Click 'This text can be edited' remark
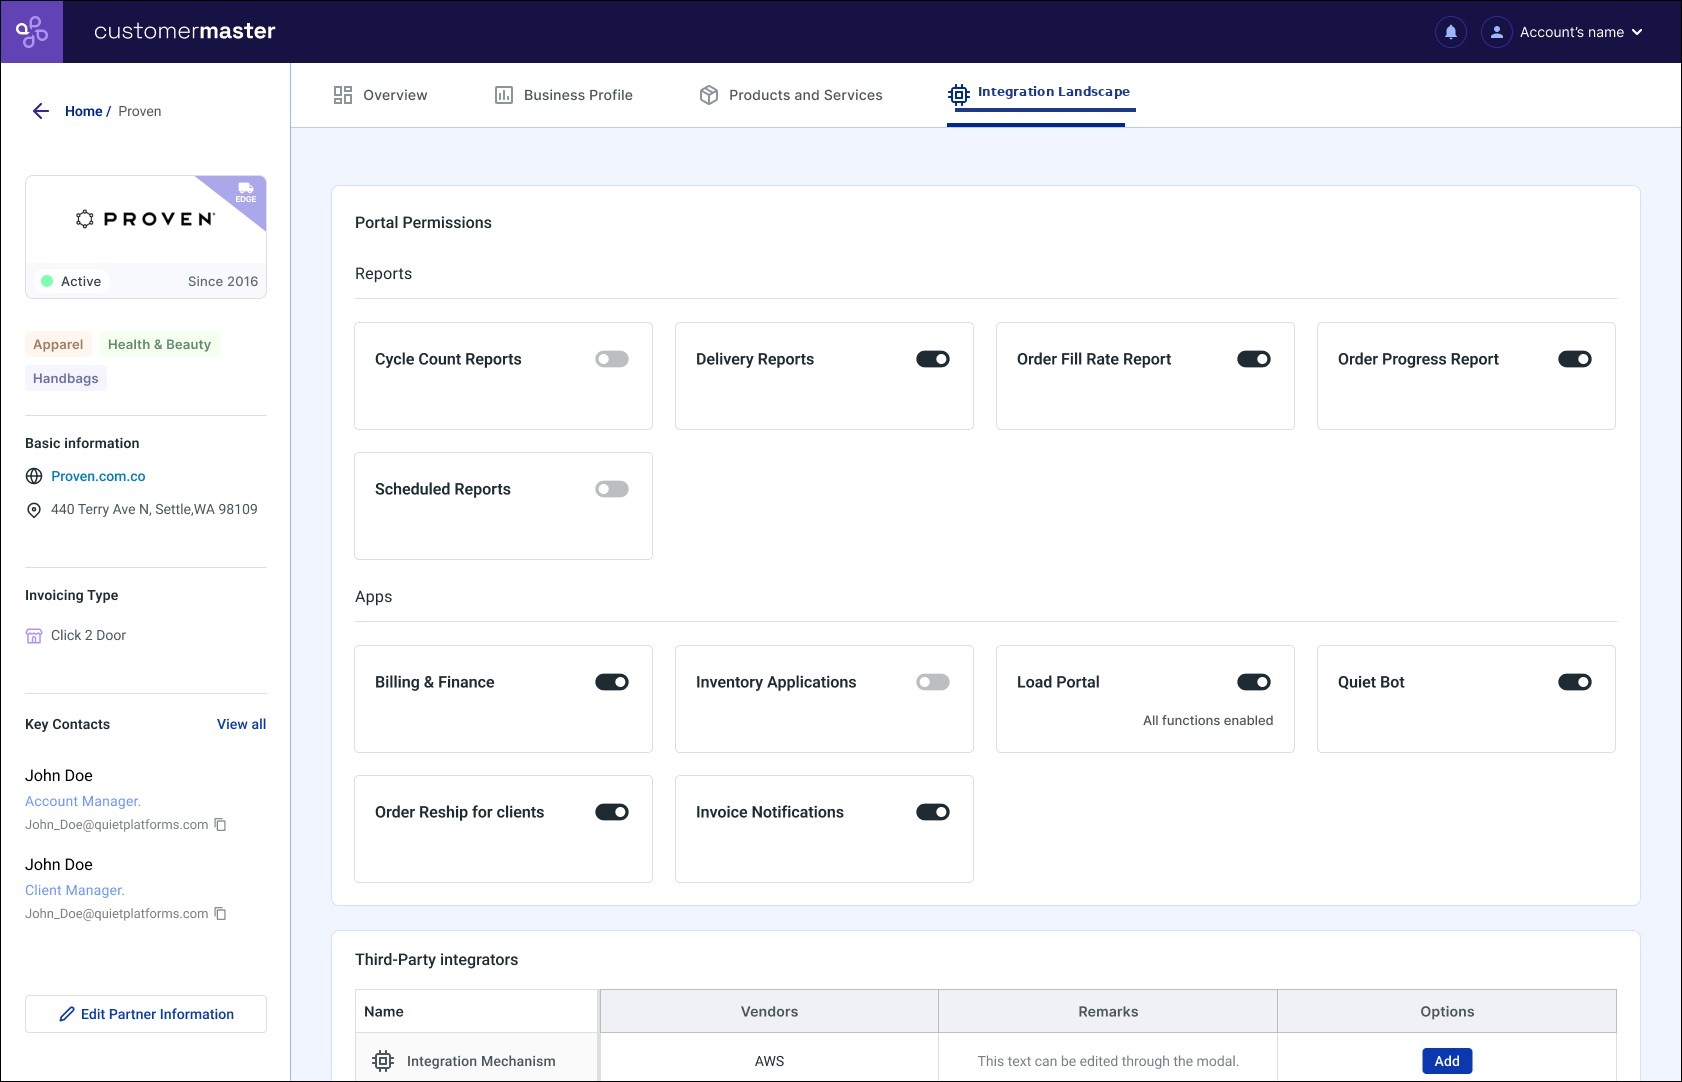Screen dimensions: 1682x1082 1108,1061
